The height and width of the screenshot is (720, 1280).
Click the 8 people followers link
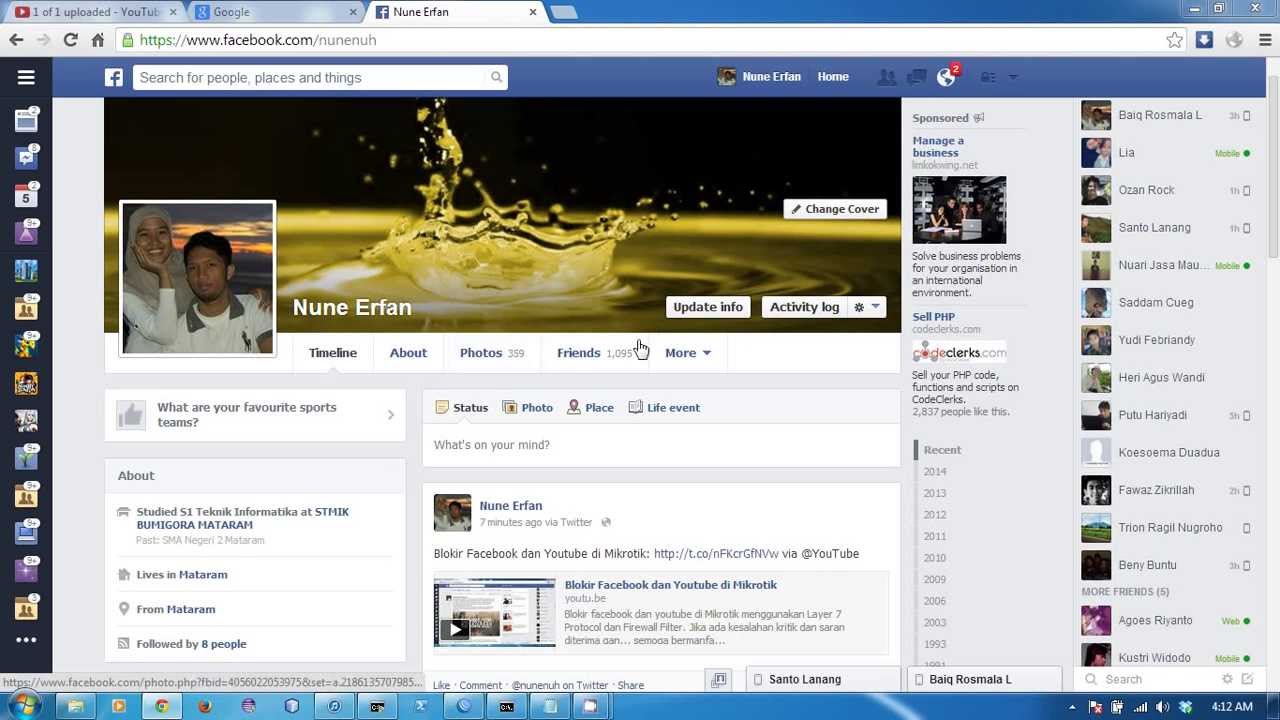pos(224,644)
